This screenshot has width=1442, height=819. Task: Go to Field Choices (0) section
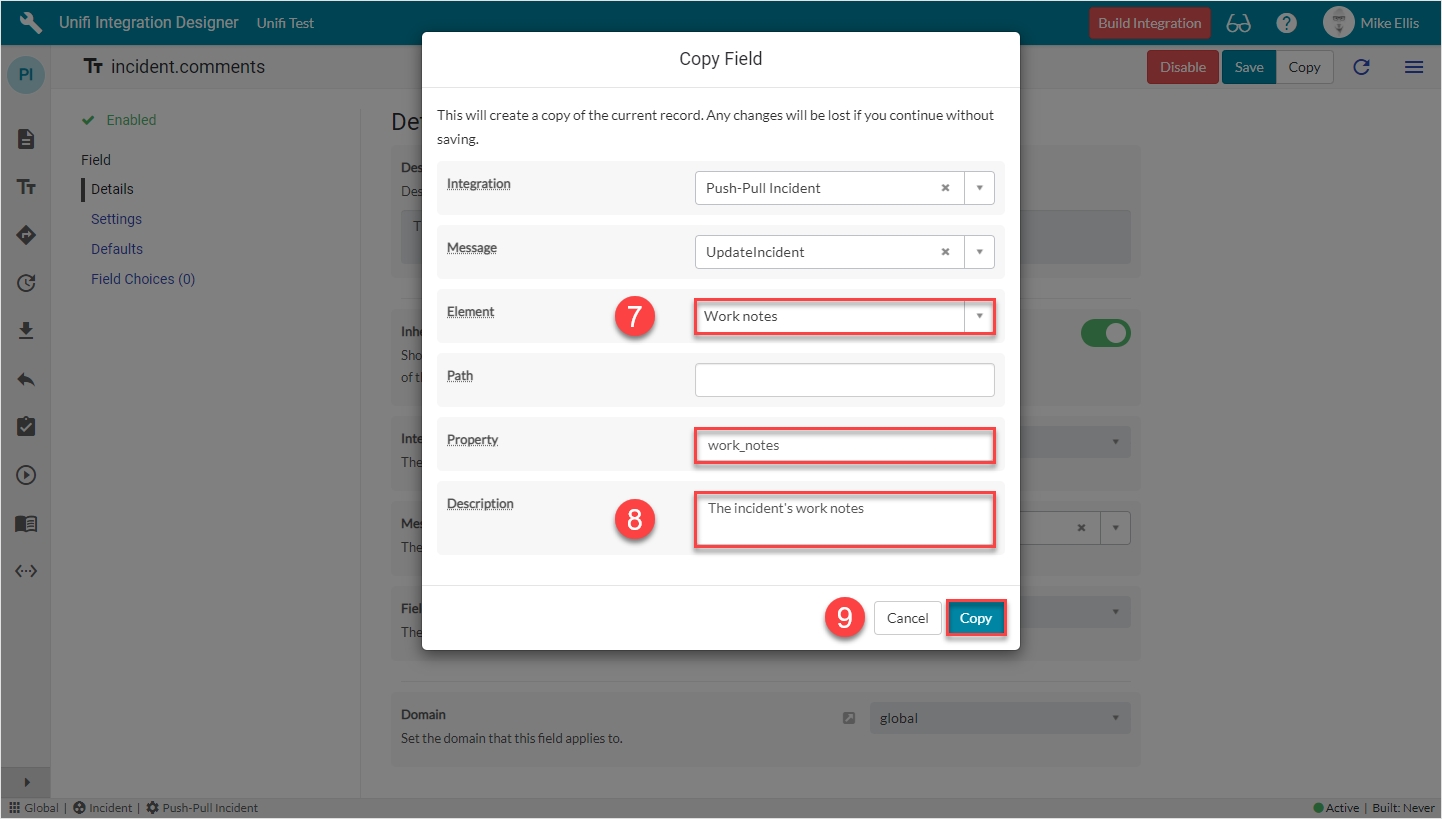tap(143, 279)
